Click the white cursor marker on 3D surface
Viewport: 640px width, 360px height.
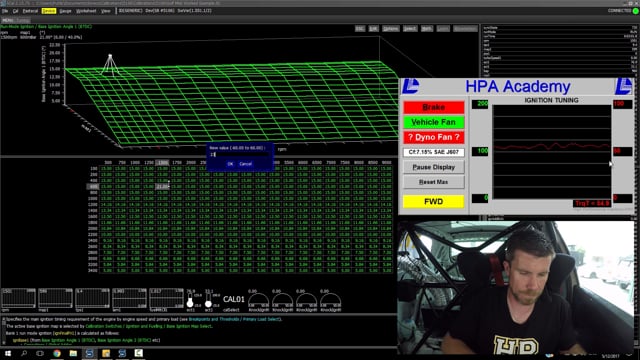click(x=110, y=56)
